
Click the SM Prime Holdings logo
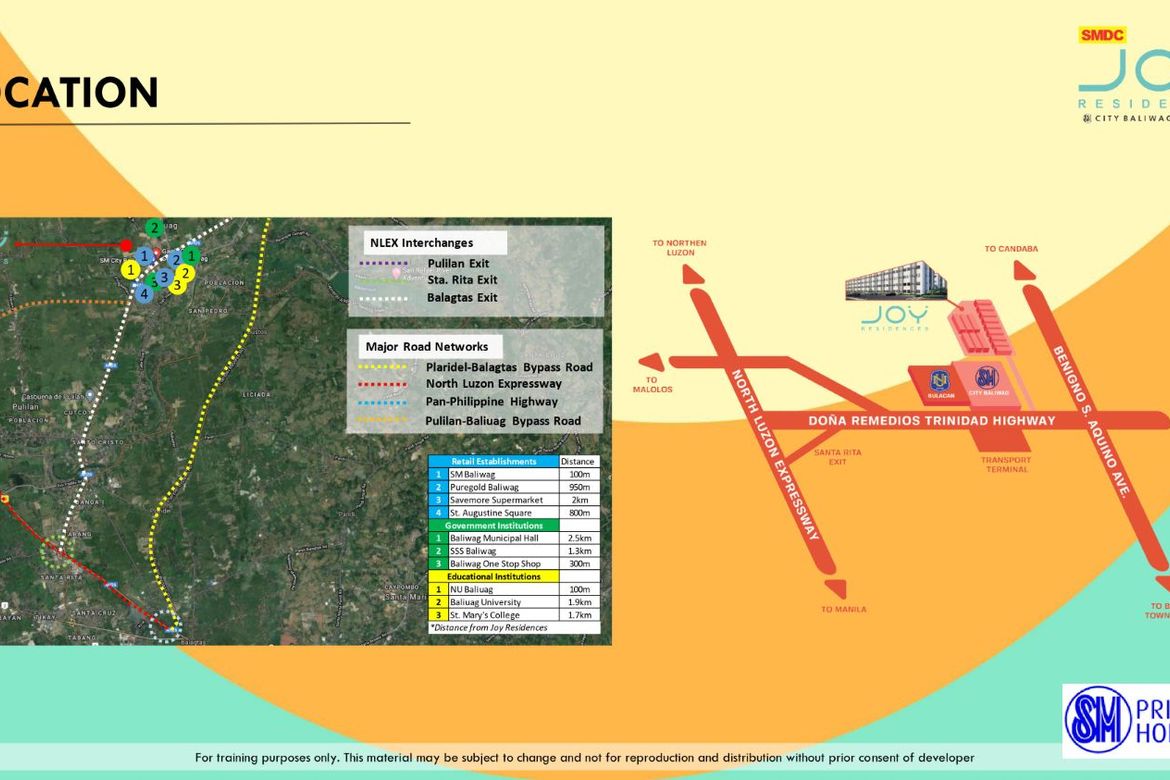1116,721
